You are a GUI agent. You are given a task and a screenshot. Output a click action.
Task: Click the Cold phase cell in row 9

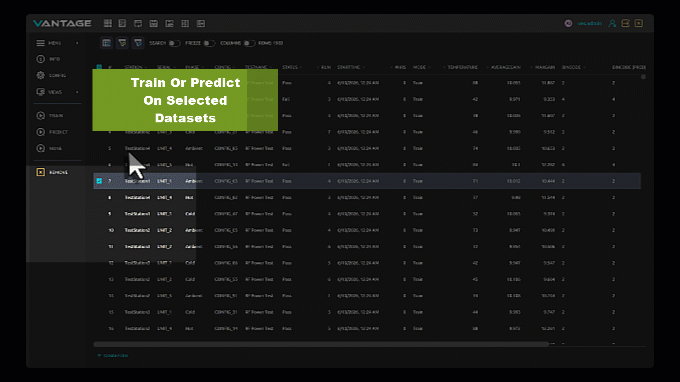click(190, 214)
